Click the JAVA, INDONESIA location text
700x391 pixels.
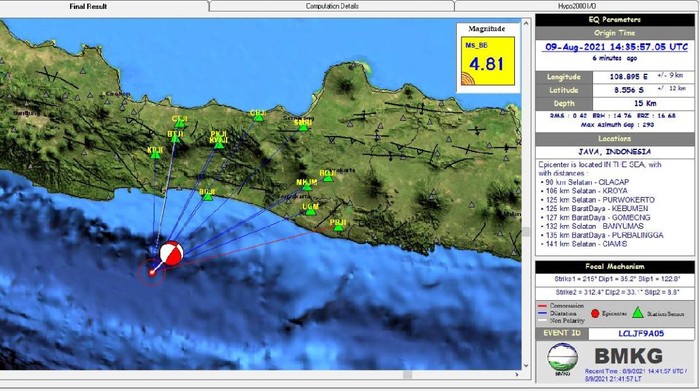pyautogui.click(x=614, y=152)
